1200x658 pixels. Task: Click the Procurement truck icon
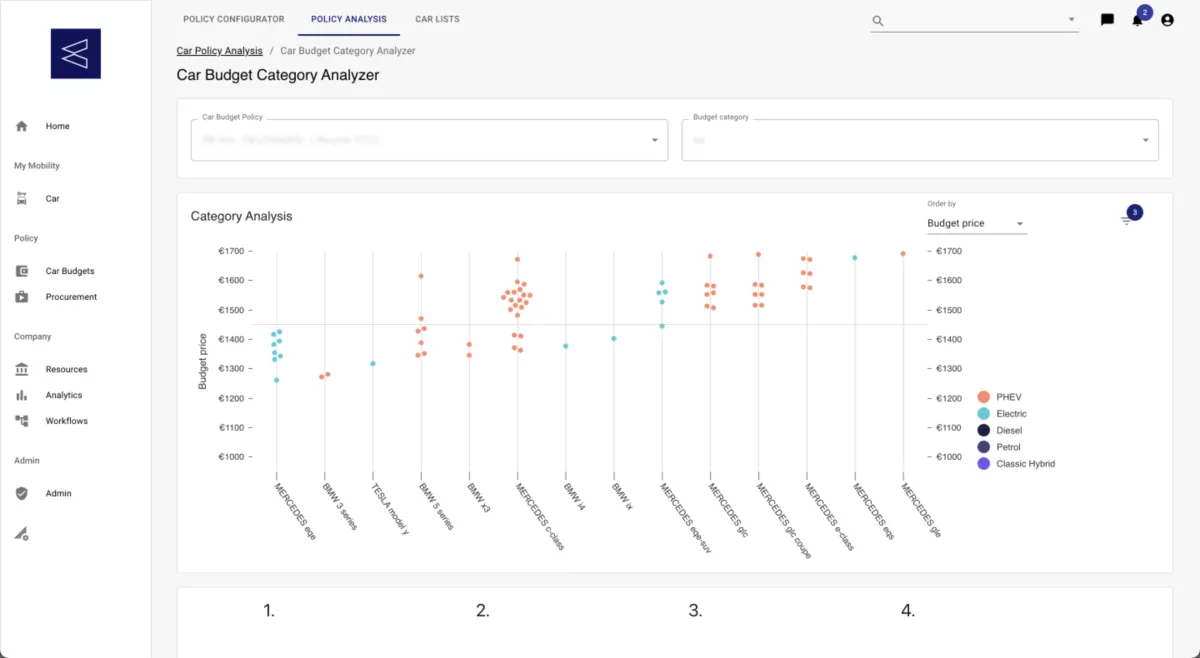(x=22, y=297)
